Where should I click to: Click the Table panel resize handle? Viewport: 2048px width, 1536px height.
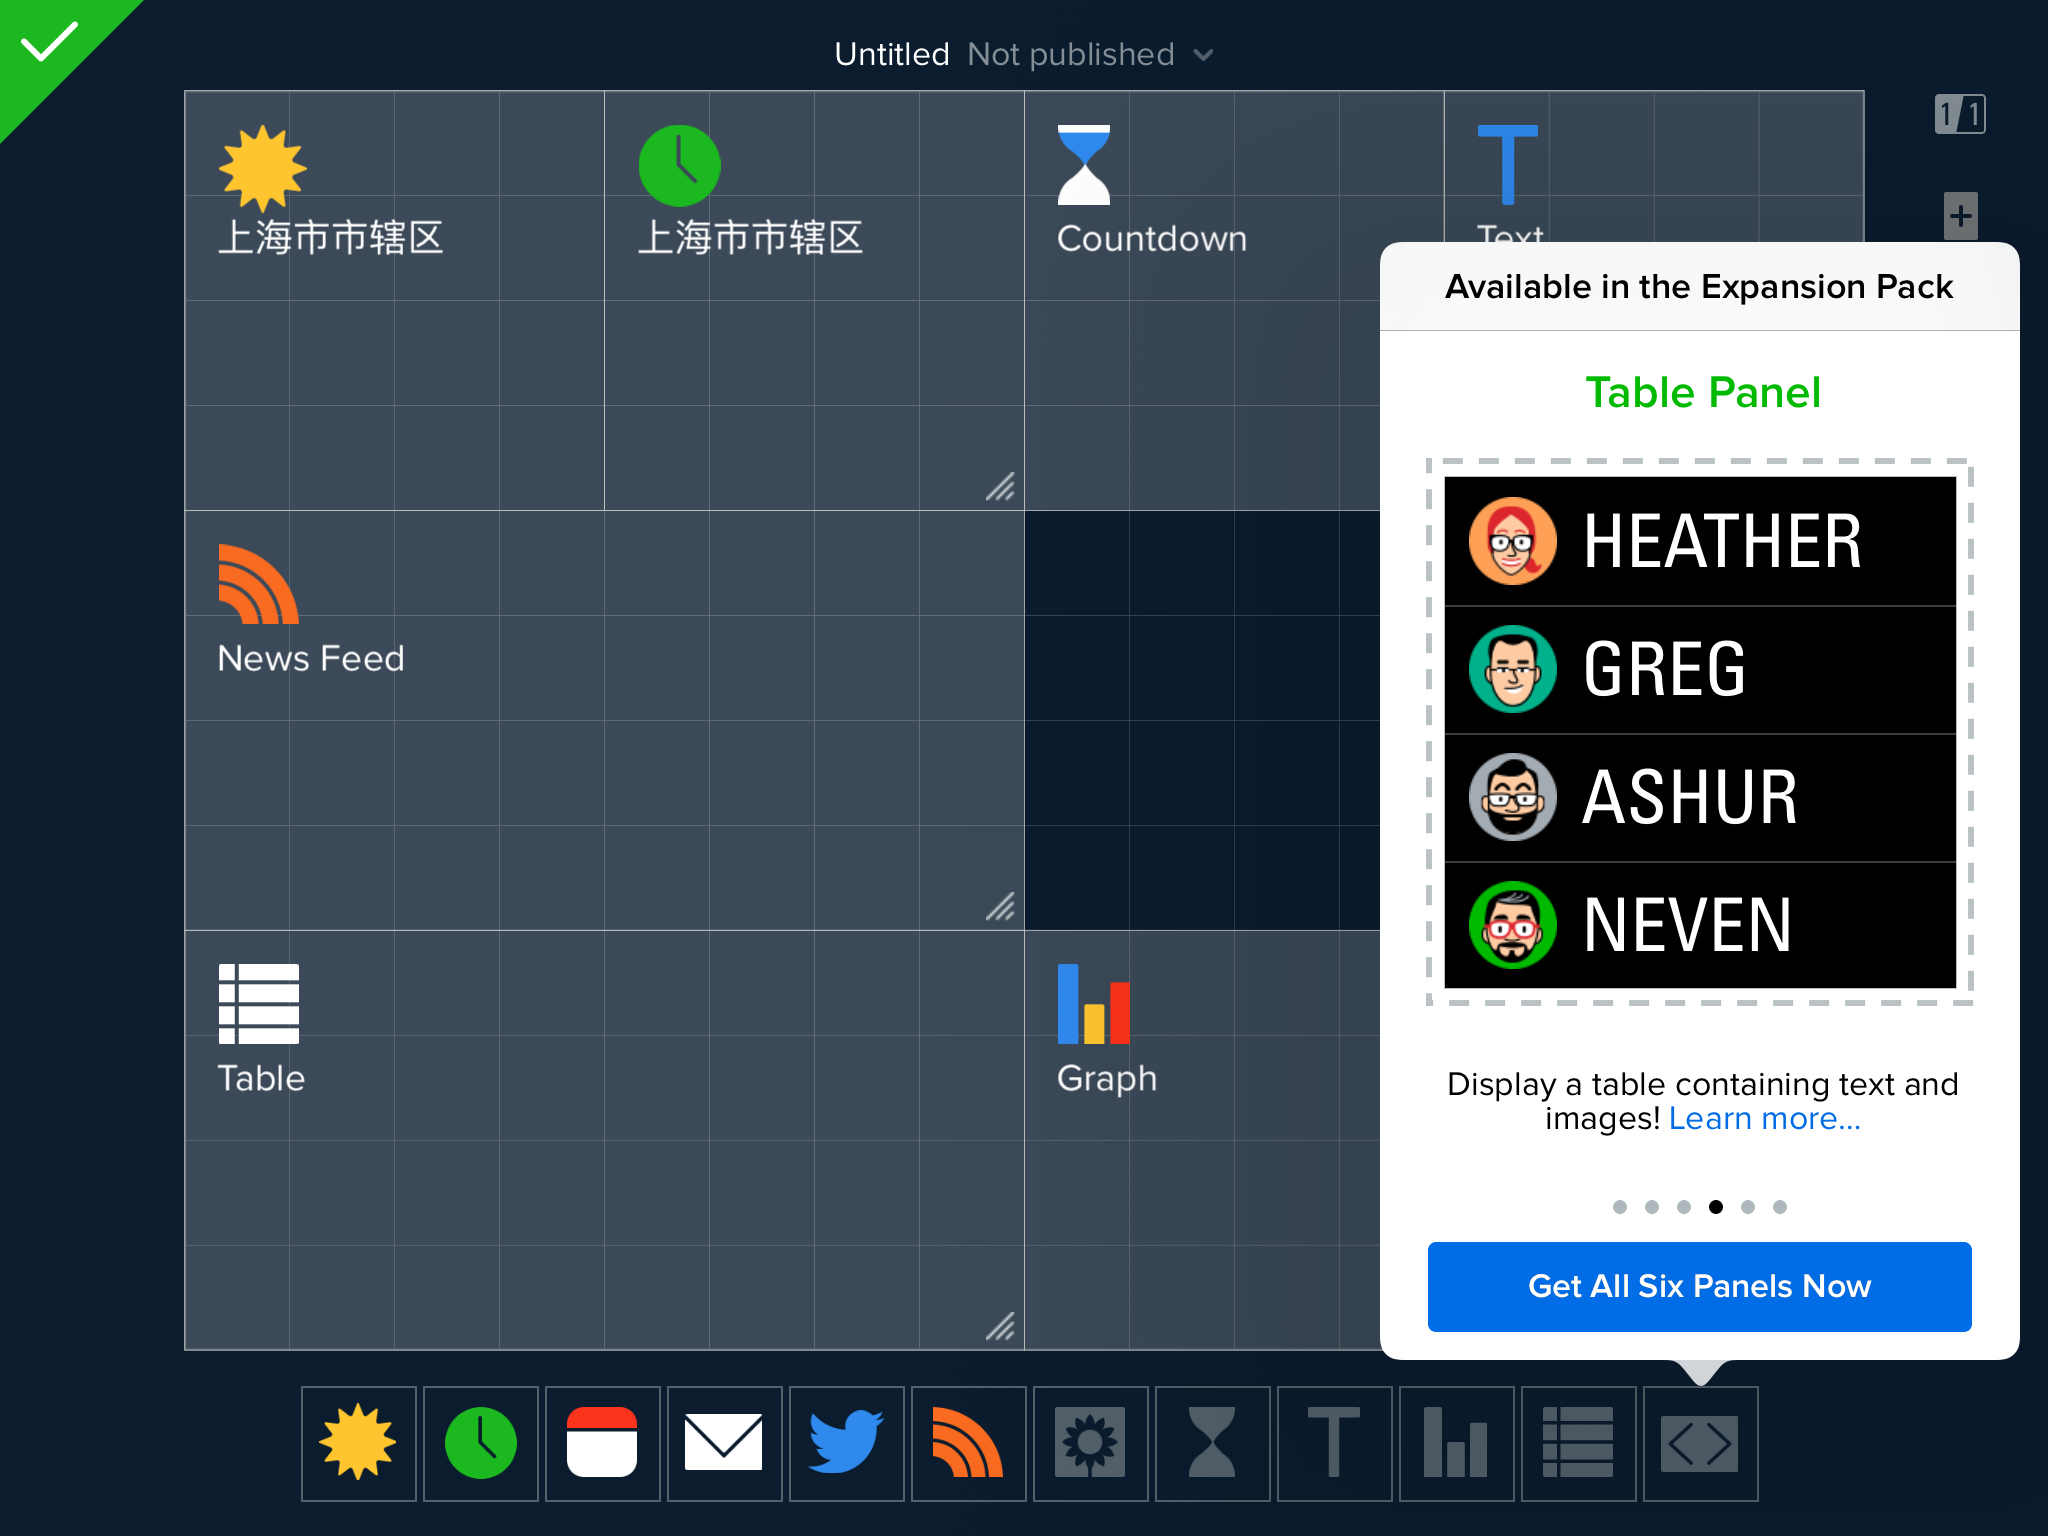[x=1000, y=1327]
